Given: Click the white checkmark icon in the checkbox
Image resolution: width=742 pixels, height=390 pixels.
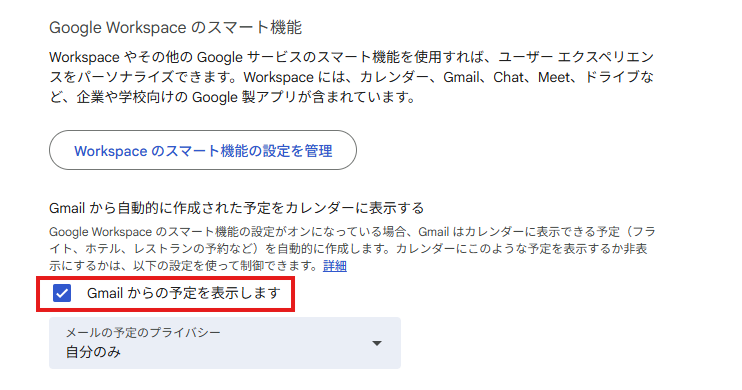Looking at the screenshot, I should point(62,293).
